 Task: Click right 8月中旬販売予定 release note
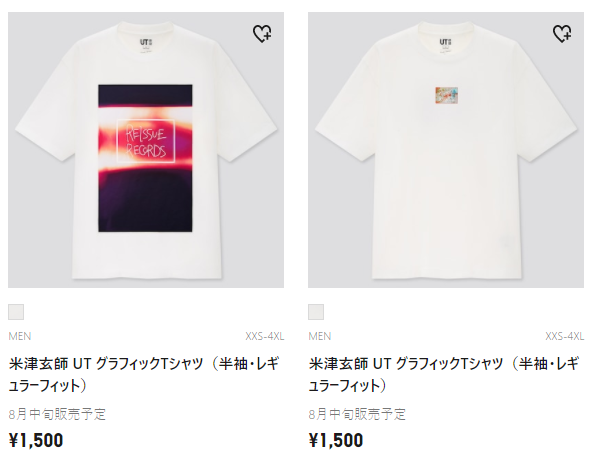click(357, 414)
